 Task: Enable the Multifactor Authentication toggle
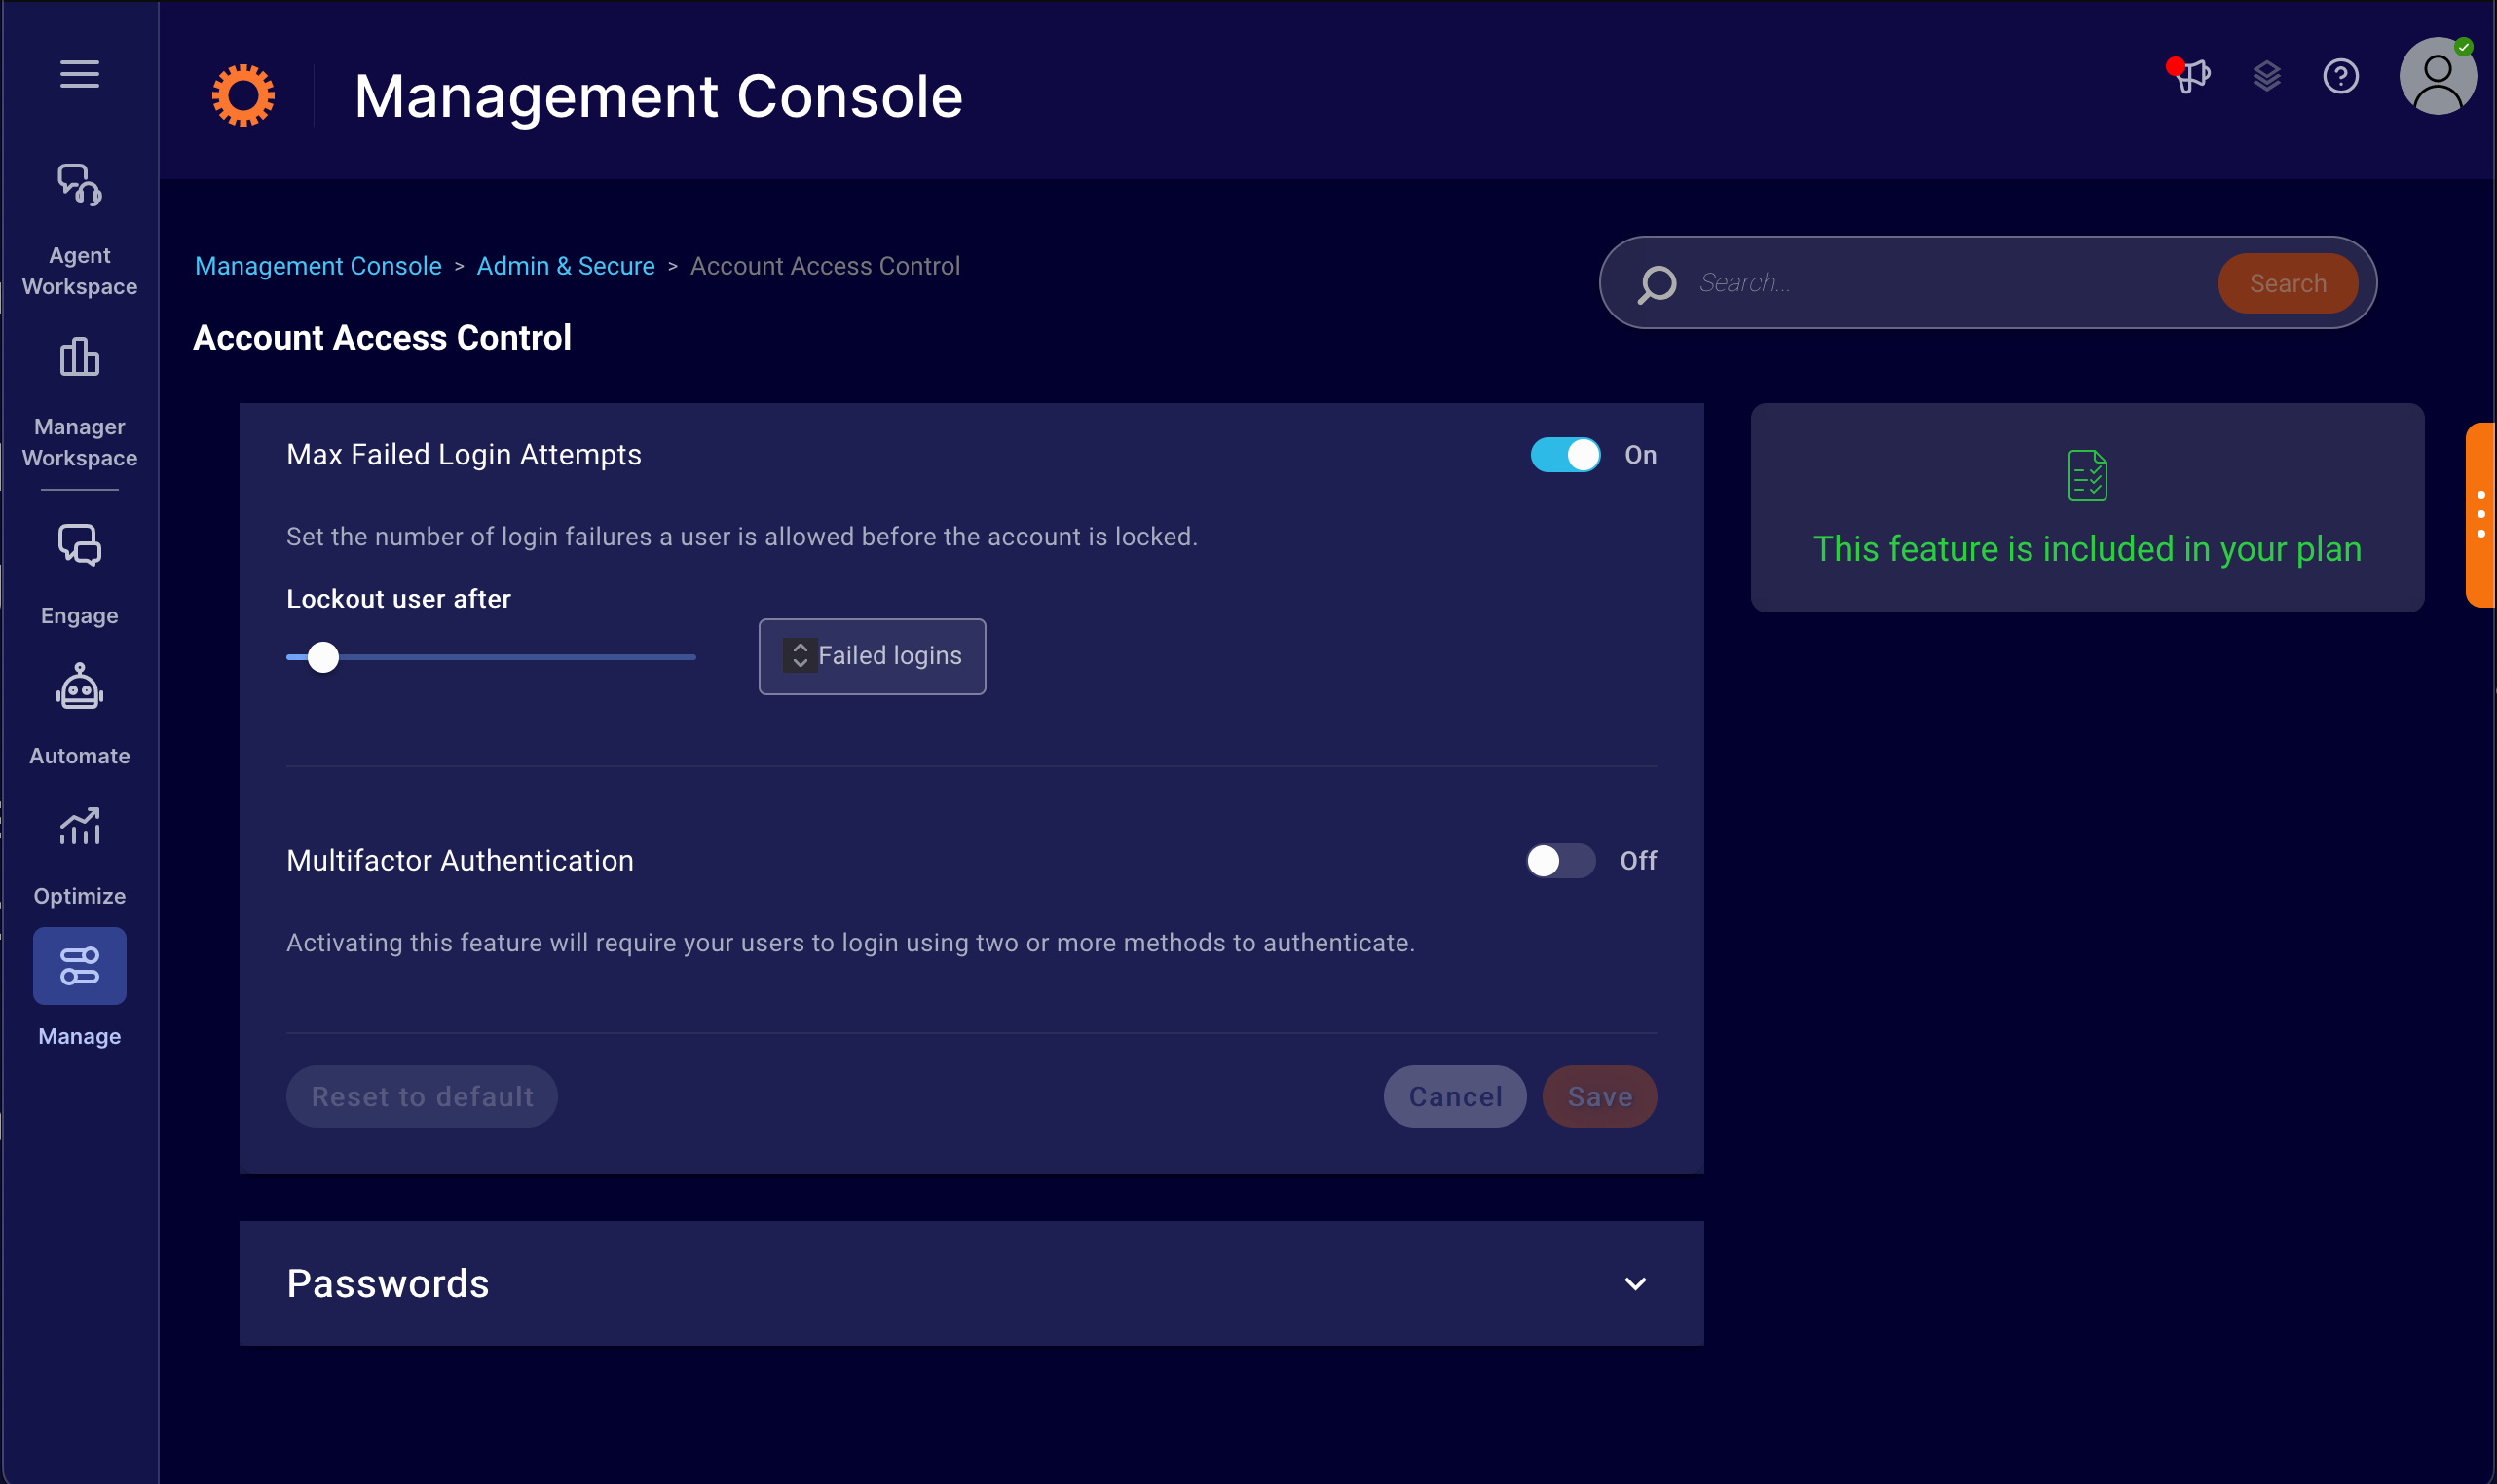(1559, 861)
